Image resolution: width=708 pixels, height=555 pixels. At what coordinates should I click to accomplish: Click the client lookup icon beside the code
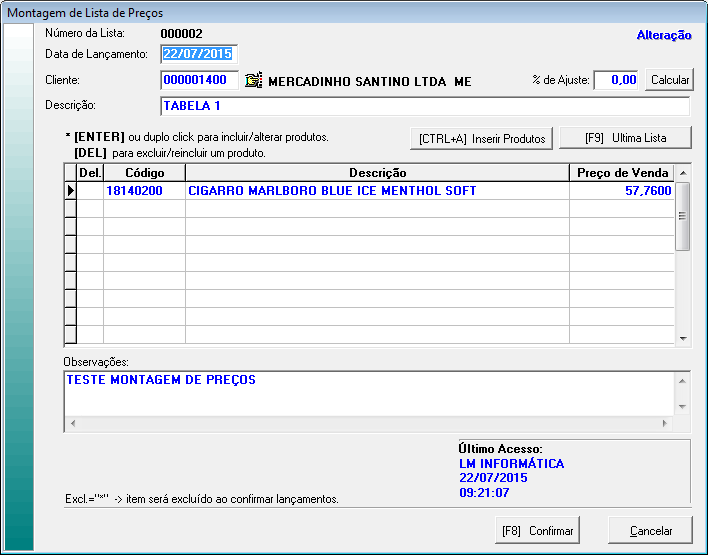253,81
